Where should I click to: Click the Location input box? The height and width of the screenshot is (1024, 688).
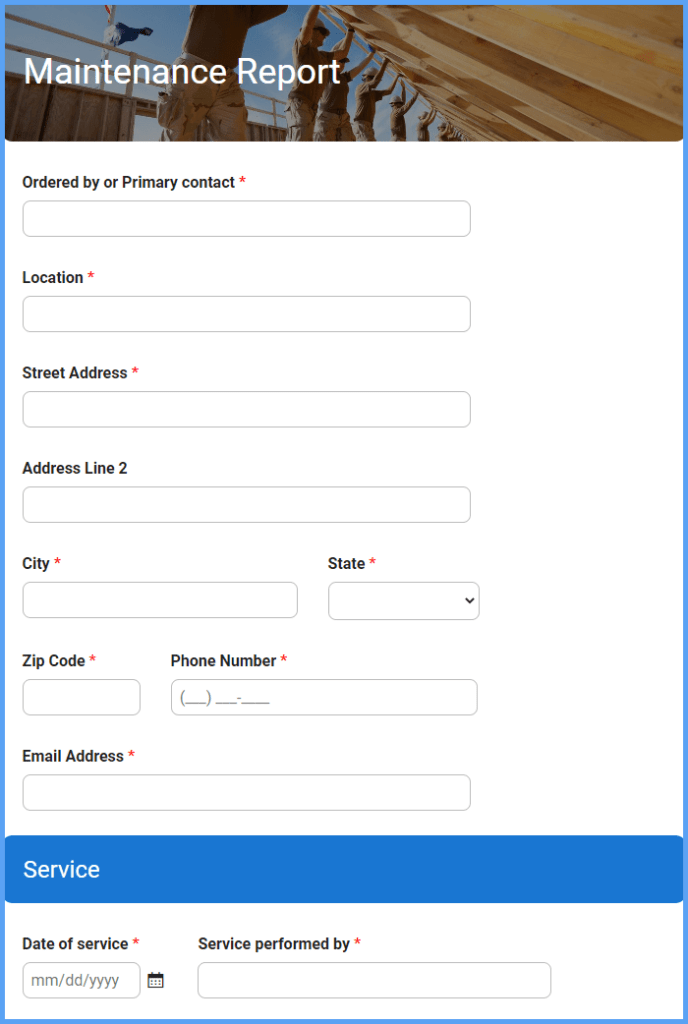(246, 313)
